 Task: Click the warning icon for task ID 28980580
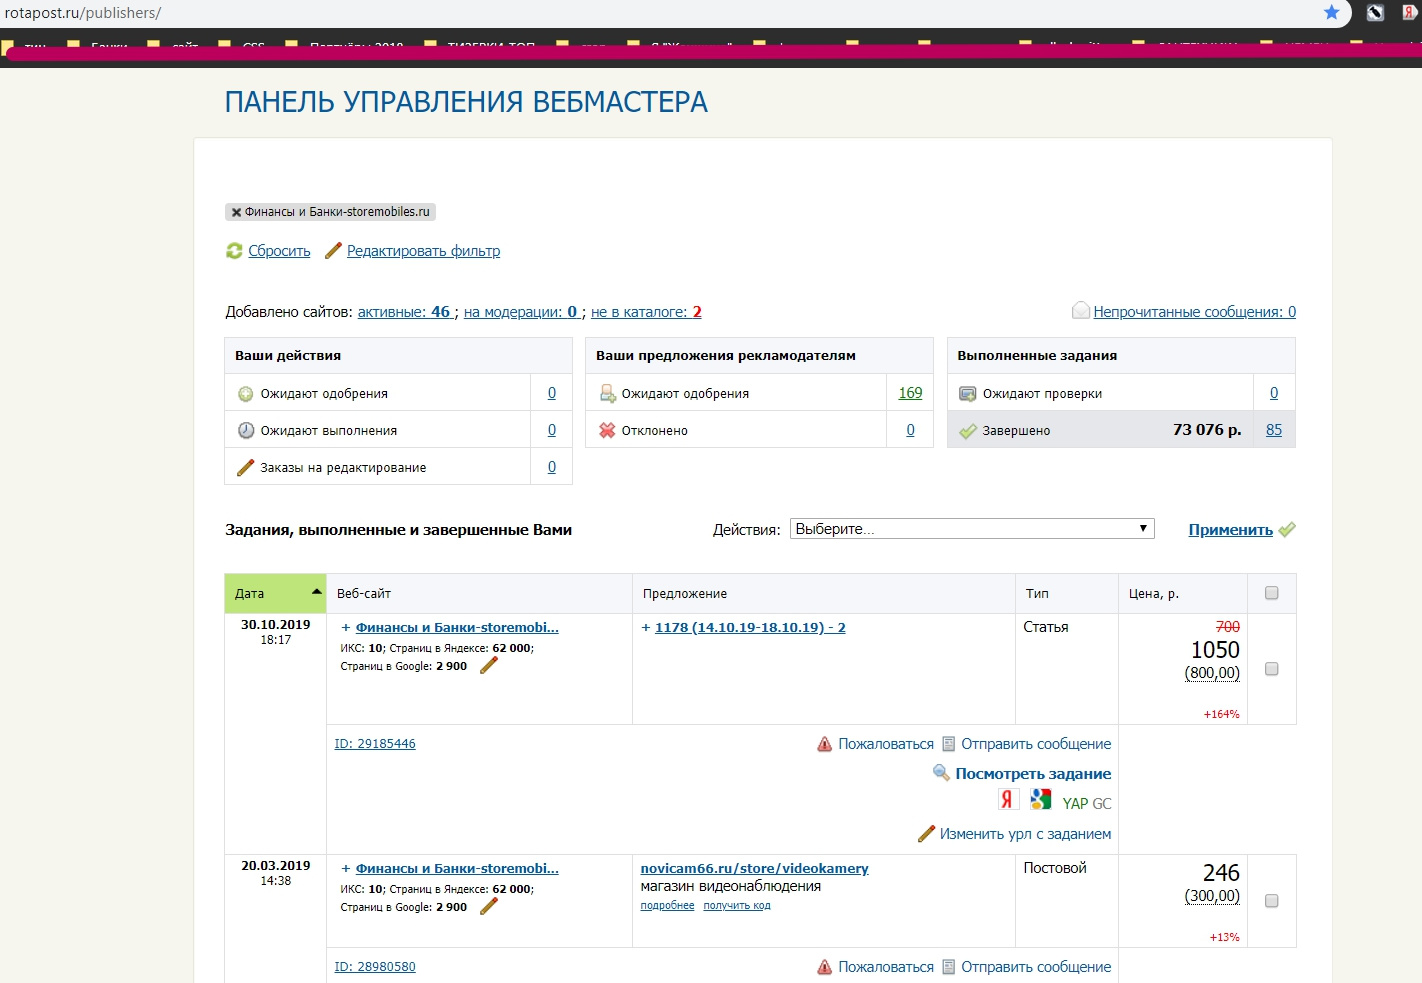click(824, 967)
